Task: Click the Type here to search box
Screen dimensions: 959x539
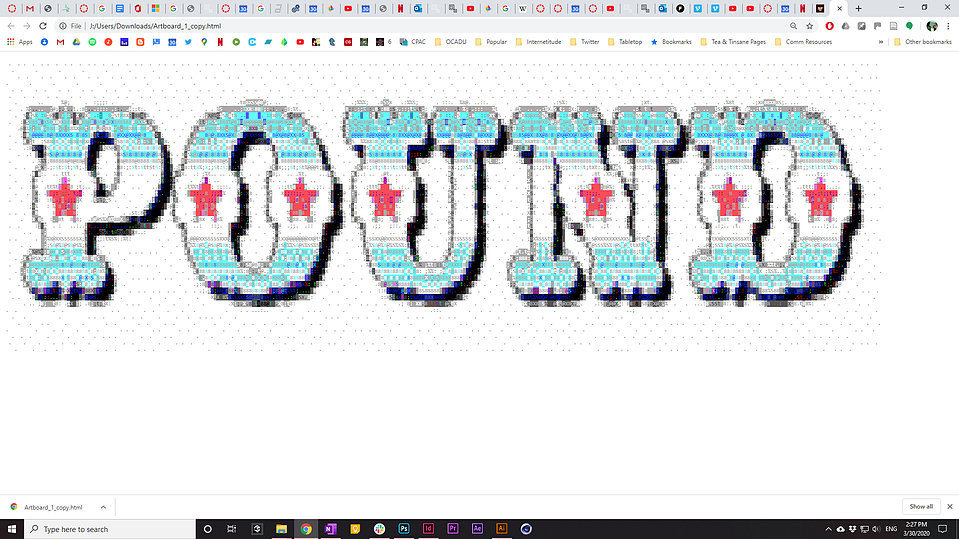Action: click(110, 529)
